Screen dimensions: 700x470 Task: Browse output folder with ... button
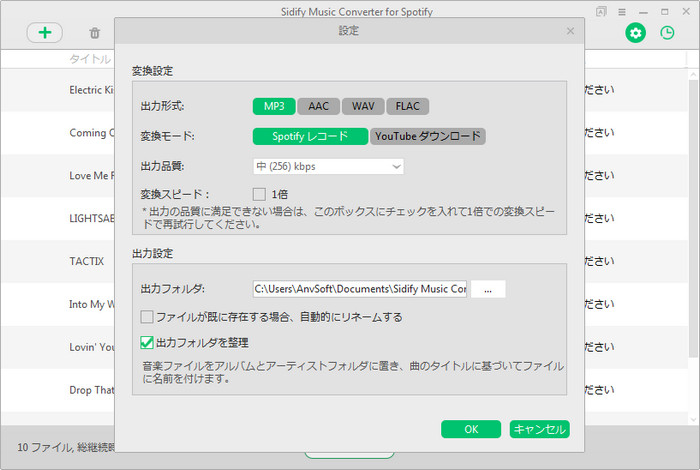488,289
